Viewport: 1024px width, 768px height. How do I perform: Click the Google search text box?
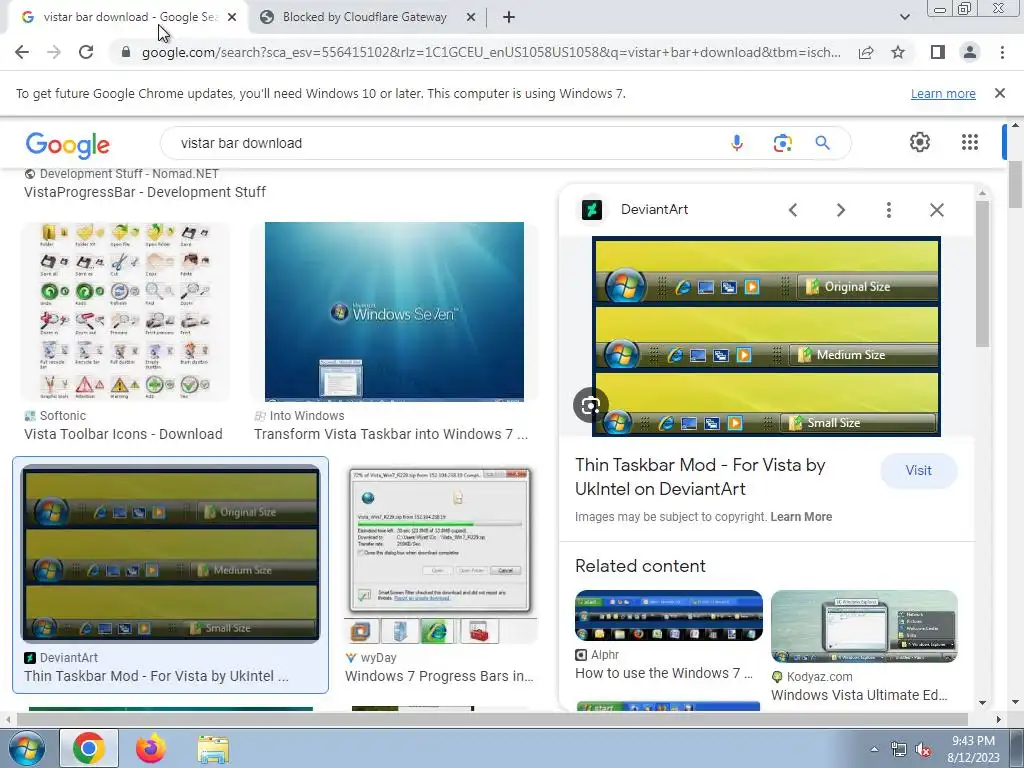[x=444, y=143]
